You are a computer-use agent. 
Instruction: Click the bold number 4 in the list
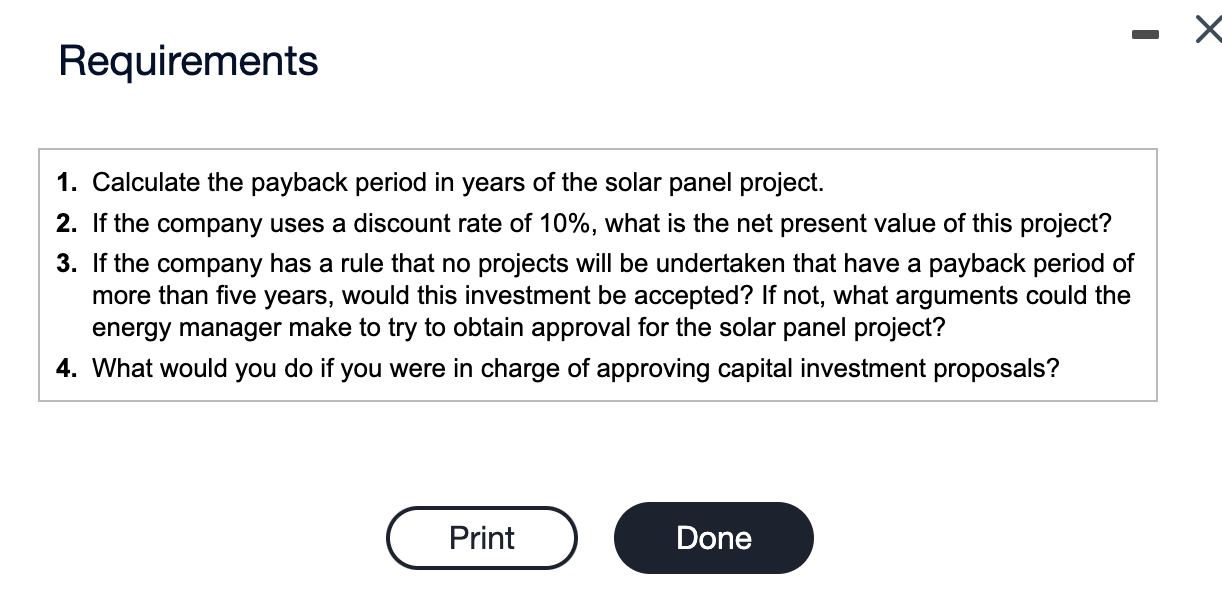click(67, 368)
